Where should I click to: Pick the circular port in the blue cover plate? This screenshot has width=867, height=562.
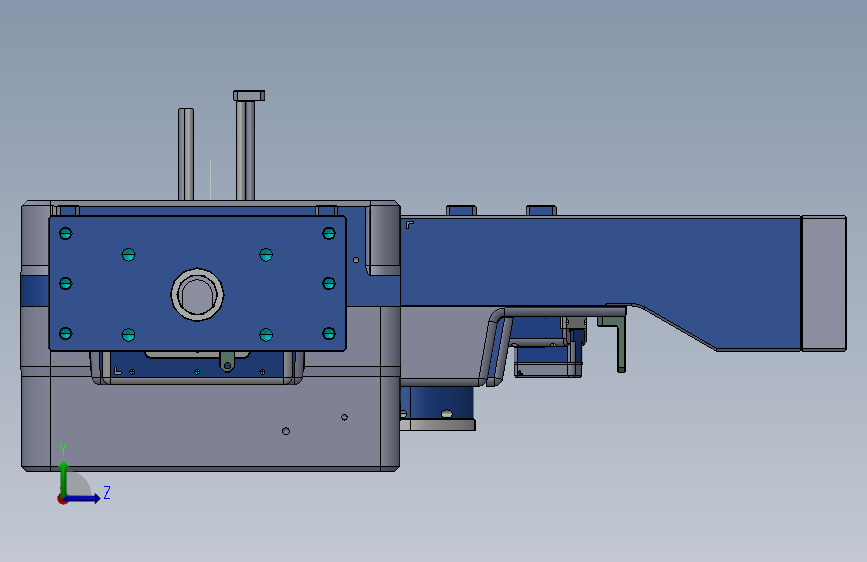click(x=197, y=294)
